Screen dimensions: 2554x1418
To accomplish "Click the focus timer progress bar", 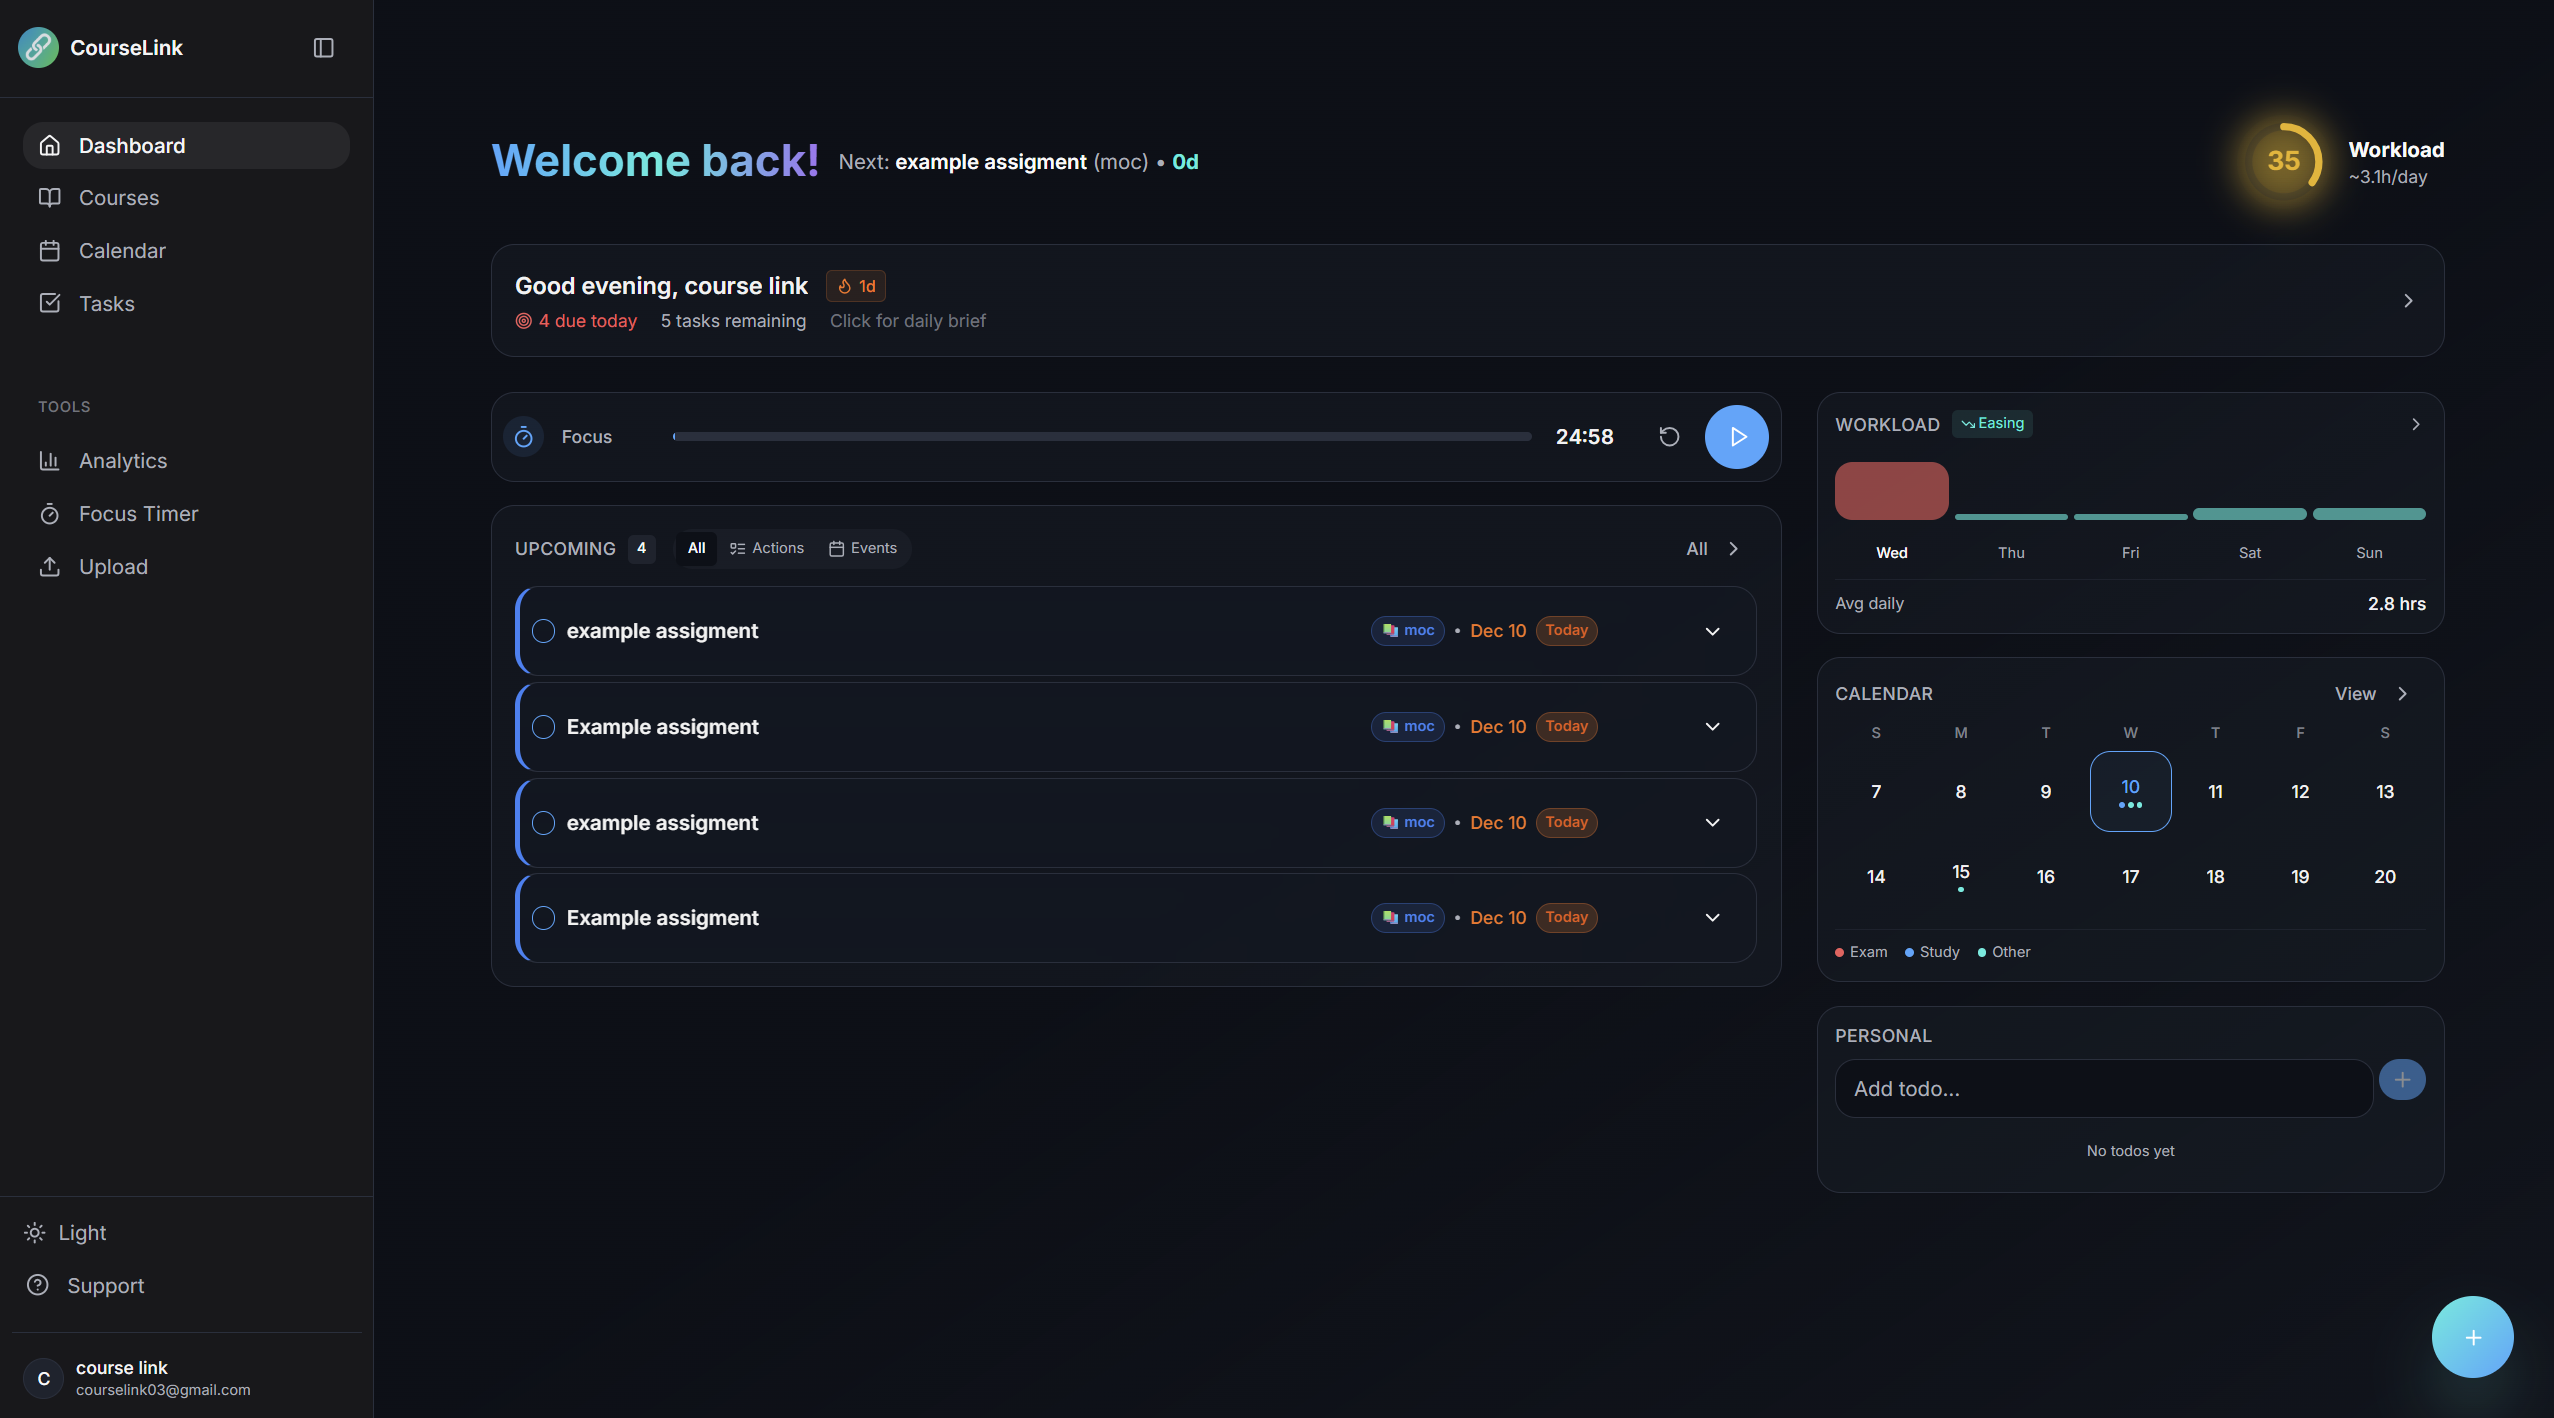I will [x=1101, y=437].
